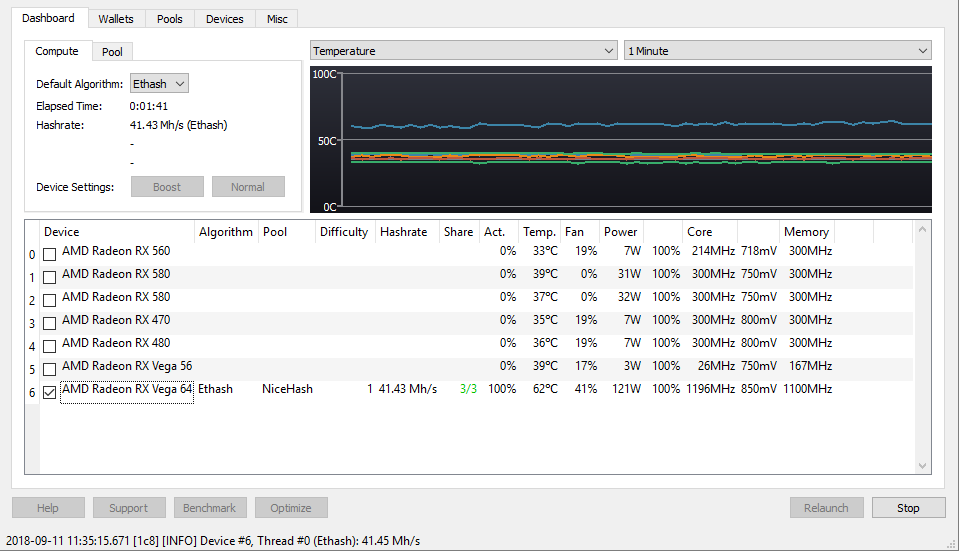Click the 850mV voltage value
Viewport: 959px width, 551px height.
point(759,389)
